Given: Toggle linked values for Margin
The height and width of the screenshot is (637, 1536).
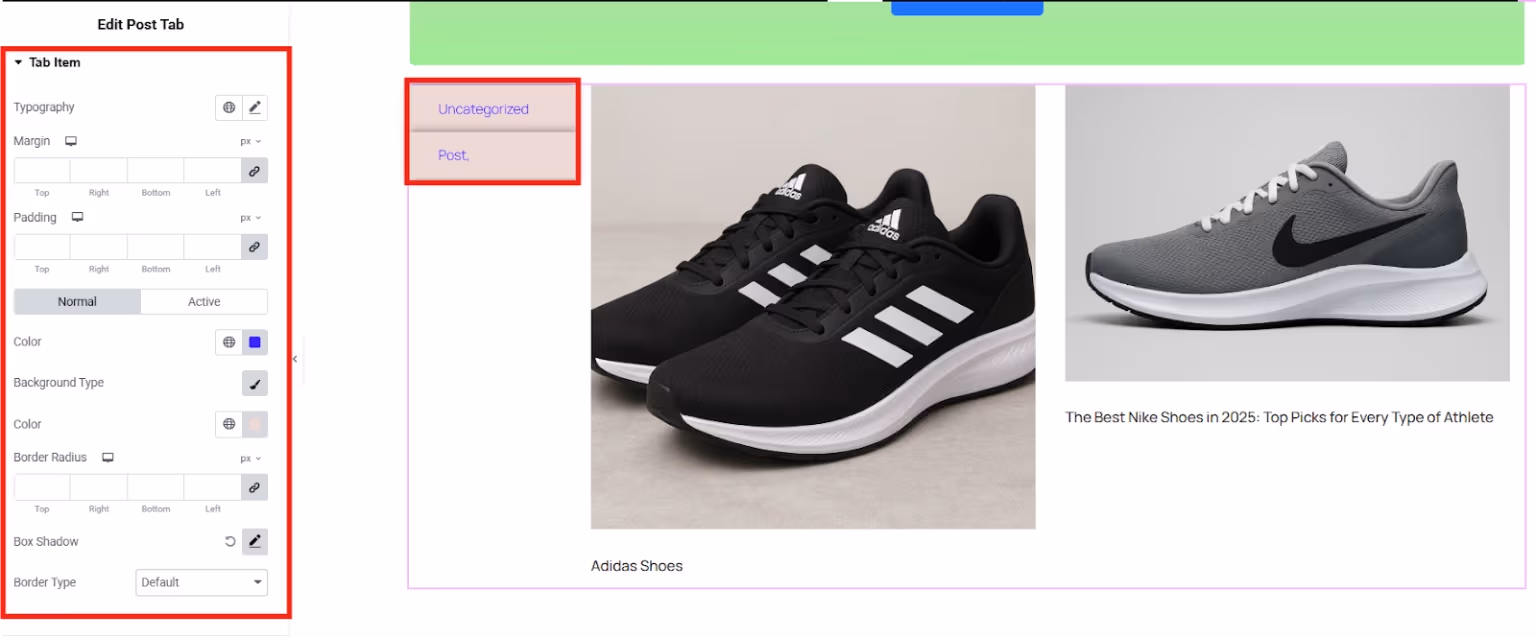Looking at the screenshot, I should coord(255,170).
